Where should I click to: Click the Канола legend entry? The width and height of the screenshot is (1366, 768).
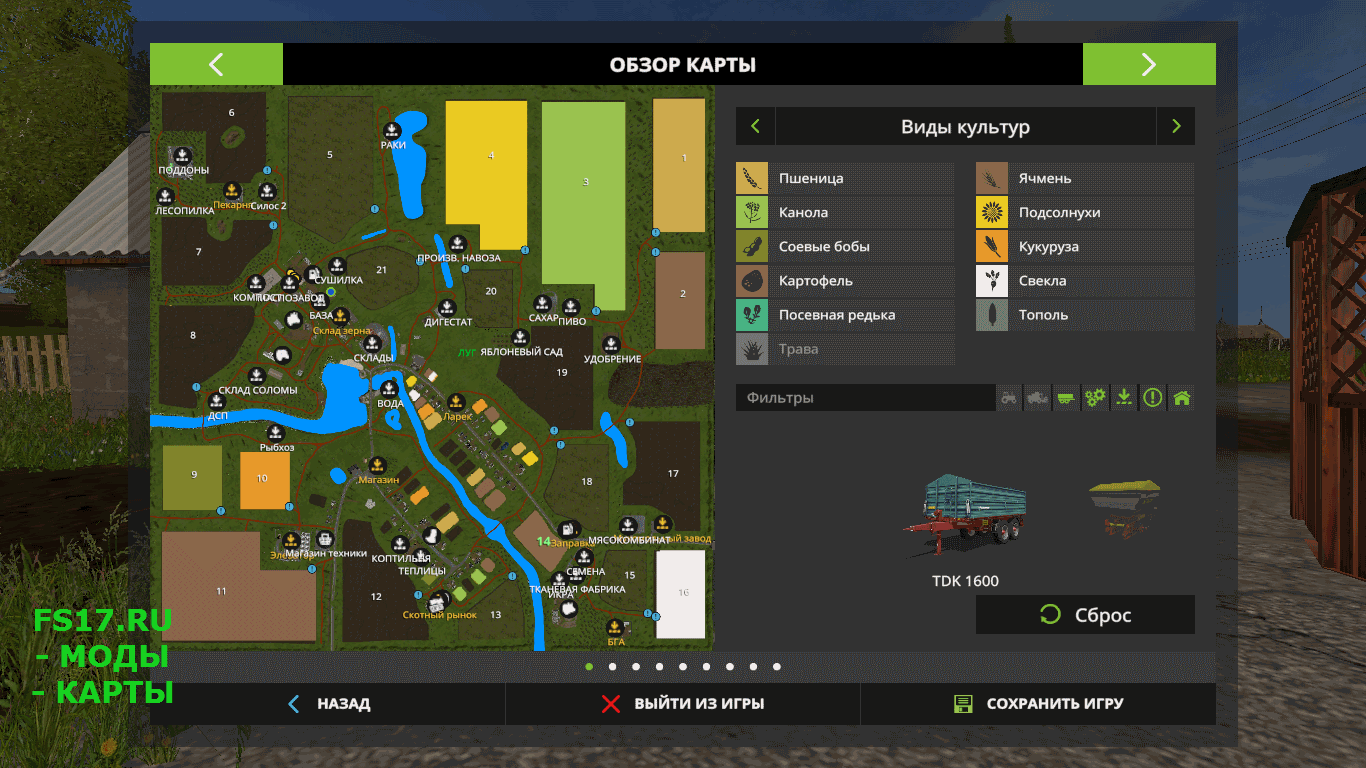(845, 213)
